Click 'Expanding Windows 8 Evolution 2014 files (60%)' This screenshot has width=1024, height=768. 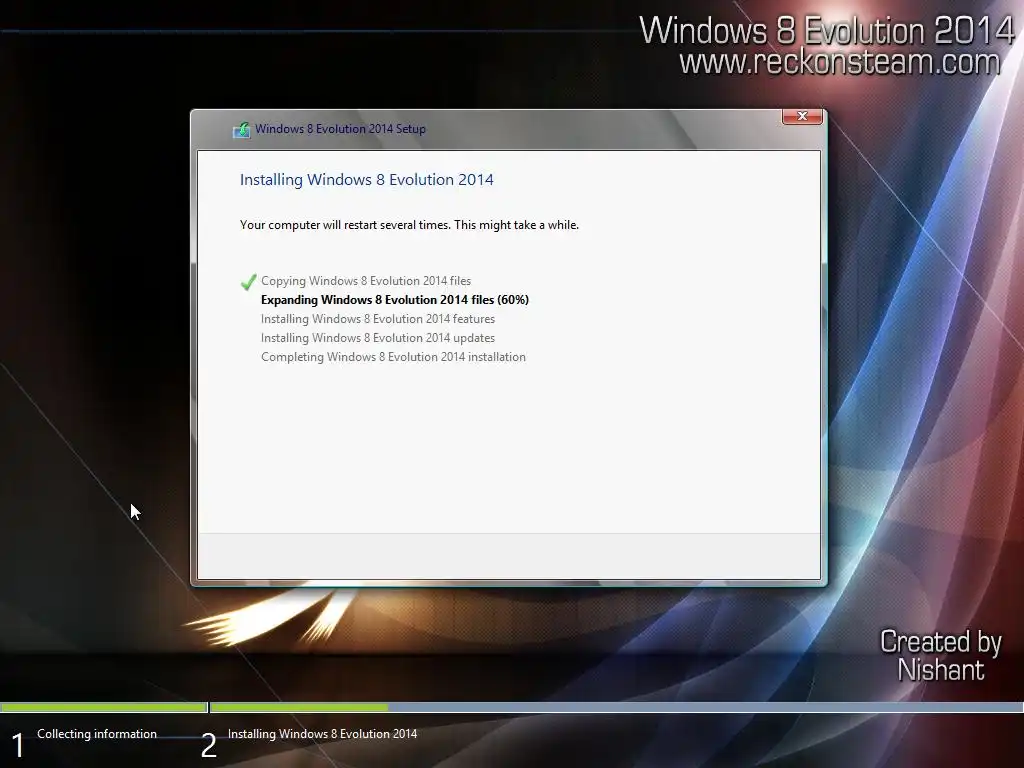point(394,300)
